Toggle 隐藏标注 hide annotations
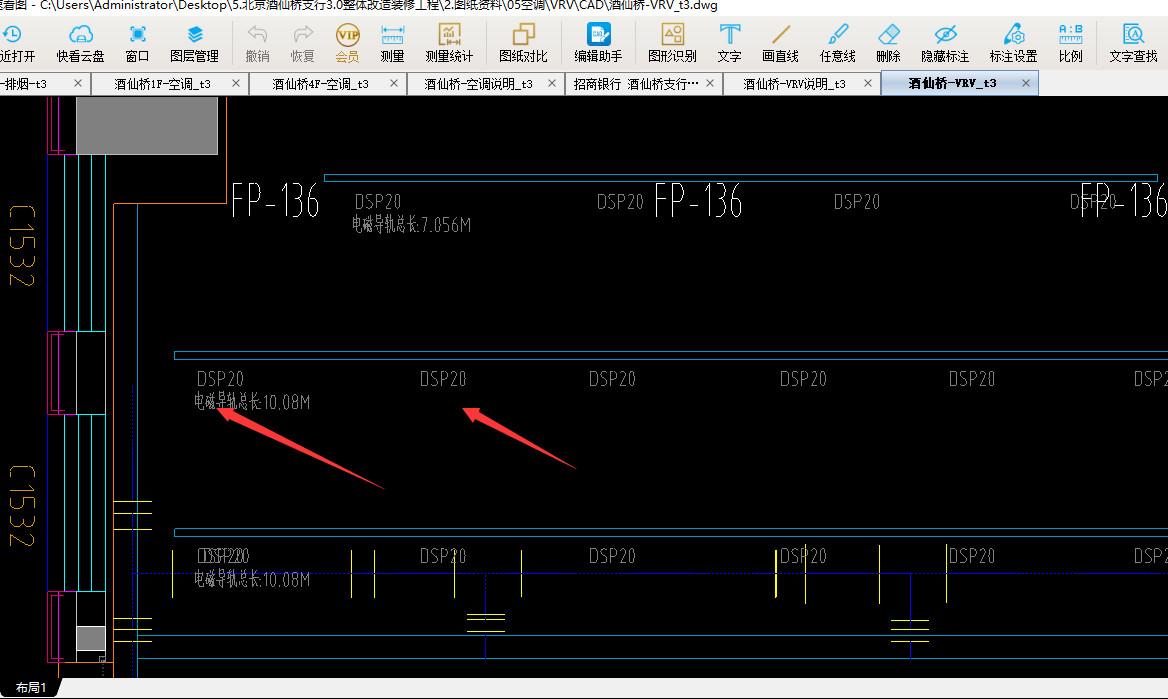This screenshot has width=1168, height=699. (945, 43)
